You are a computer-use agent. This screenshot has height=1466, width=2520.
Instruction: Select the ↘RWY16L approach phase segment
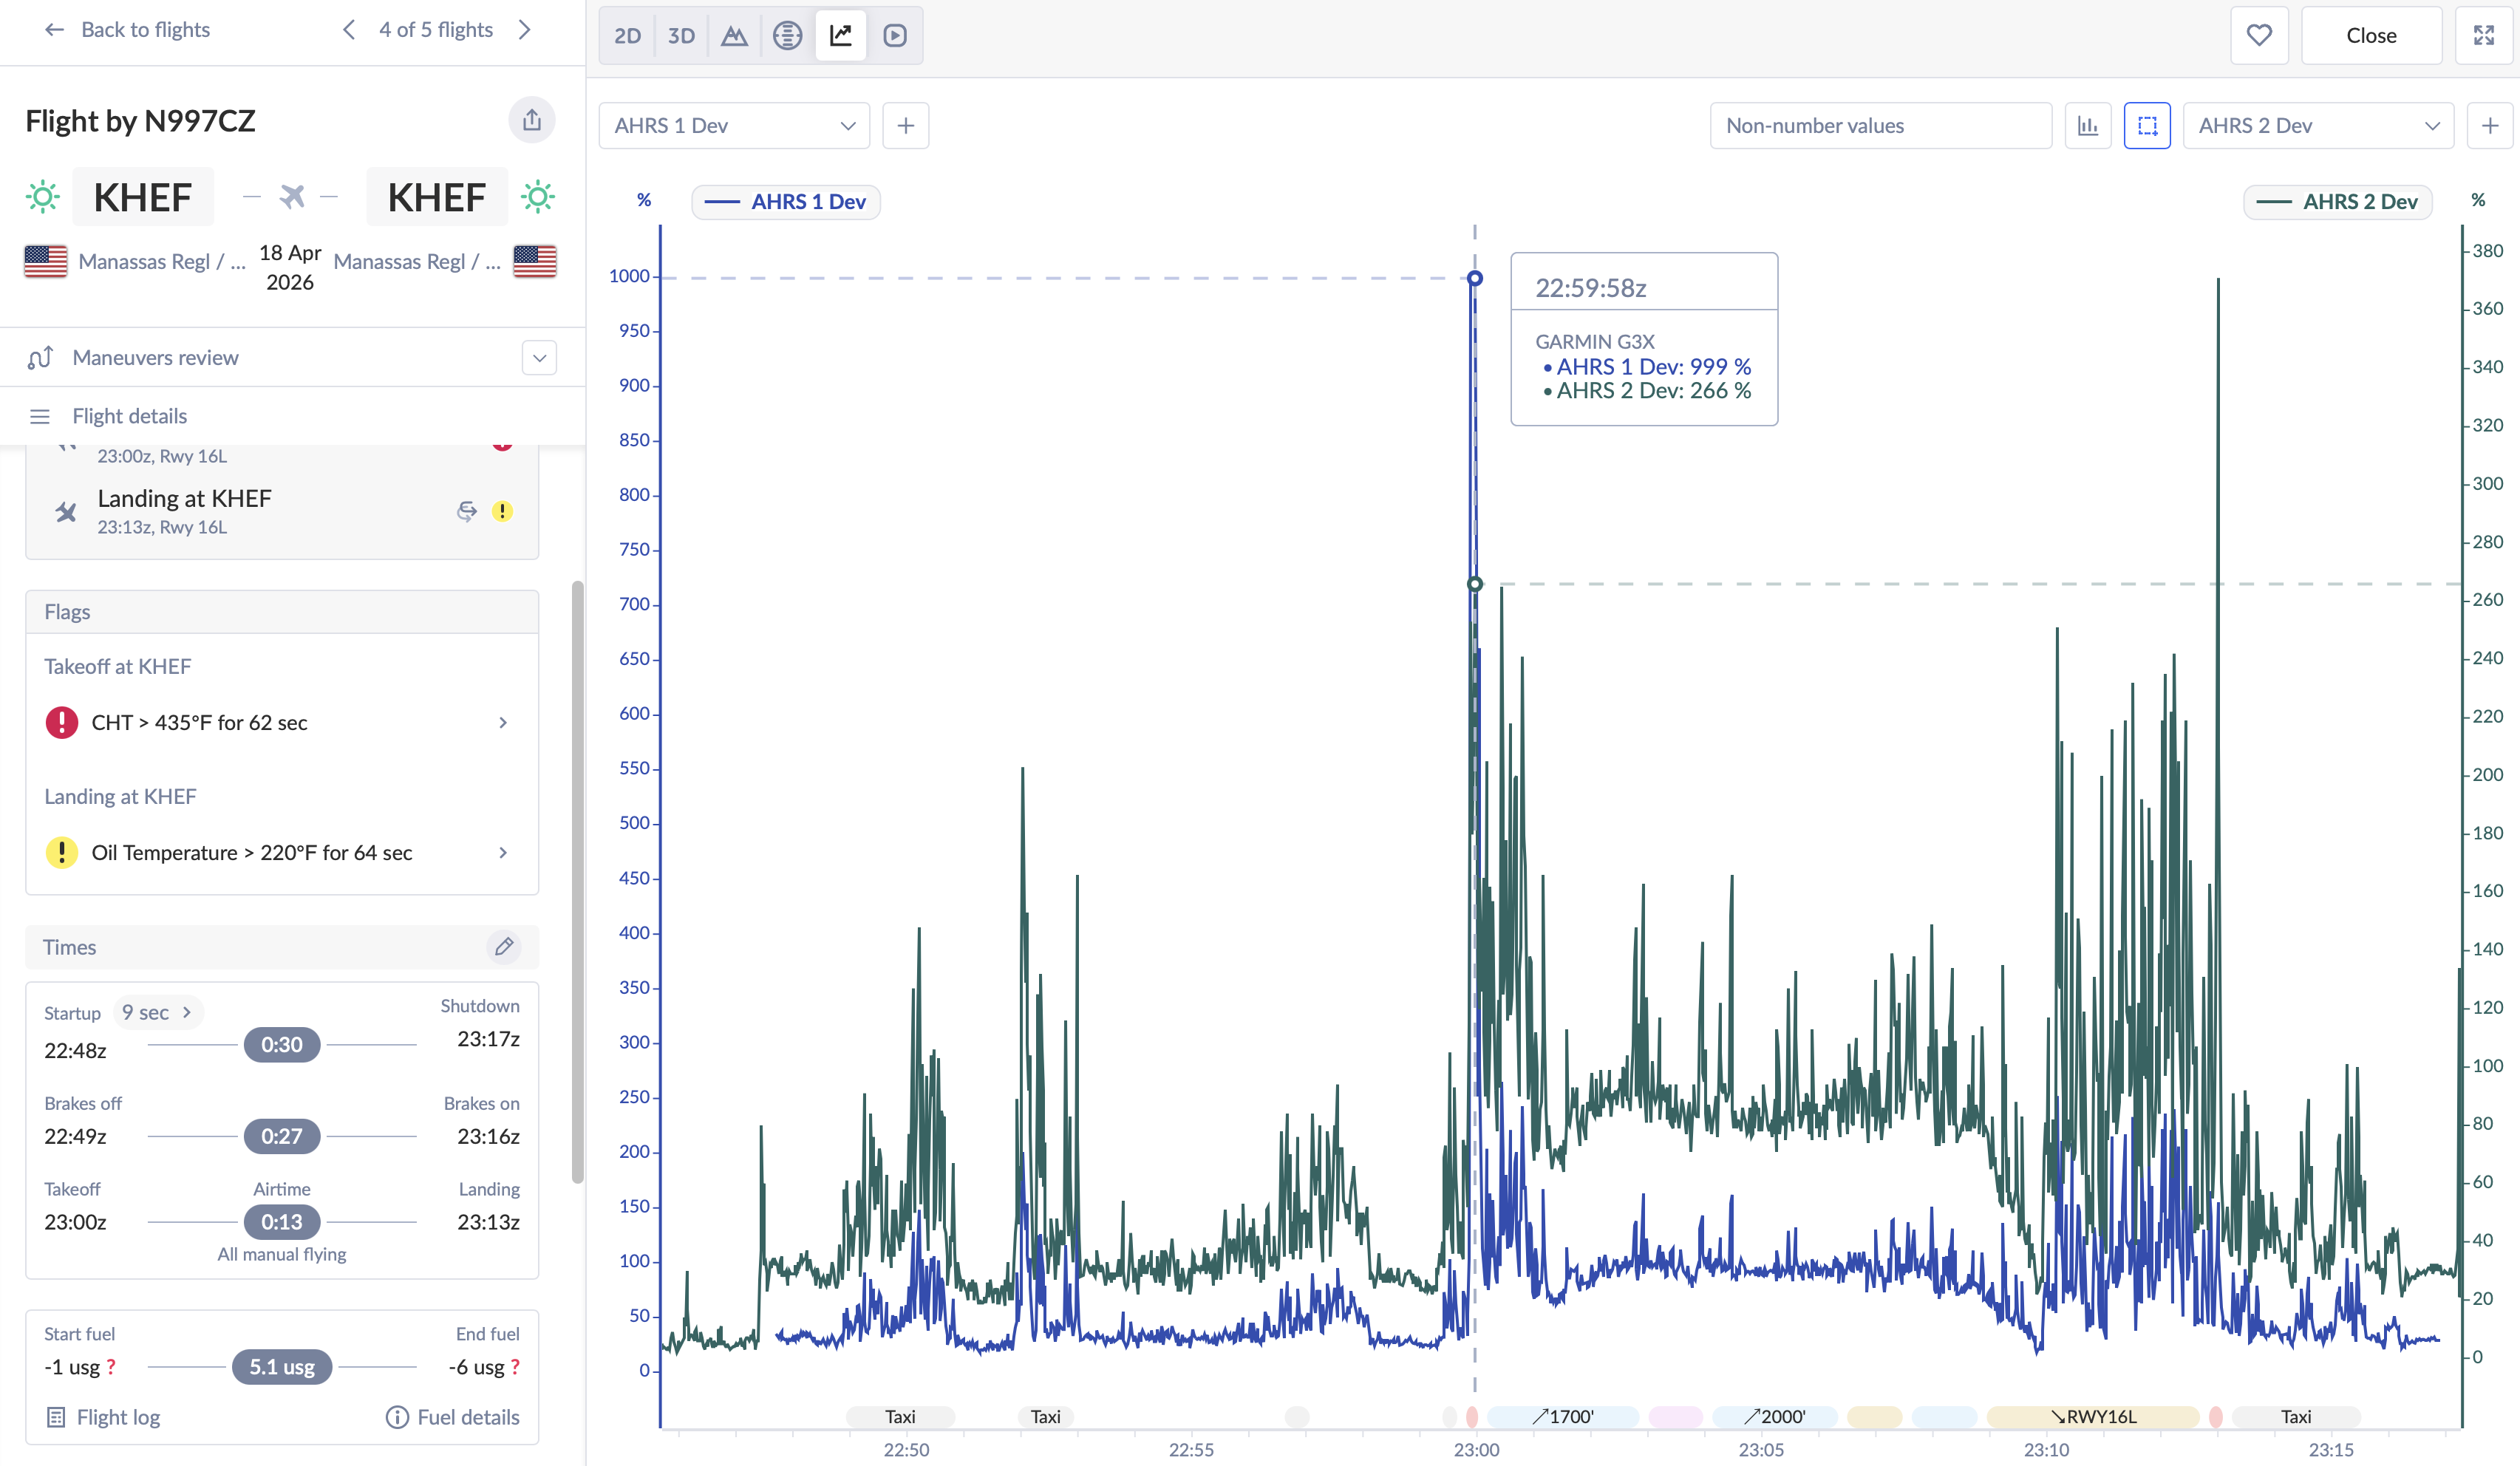tap(2093, 1417)
